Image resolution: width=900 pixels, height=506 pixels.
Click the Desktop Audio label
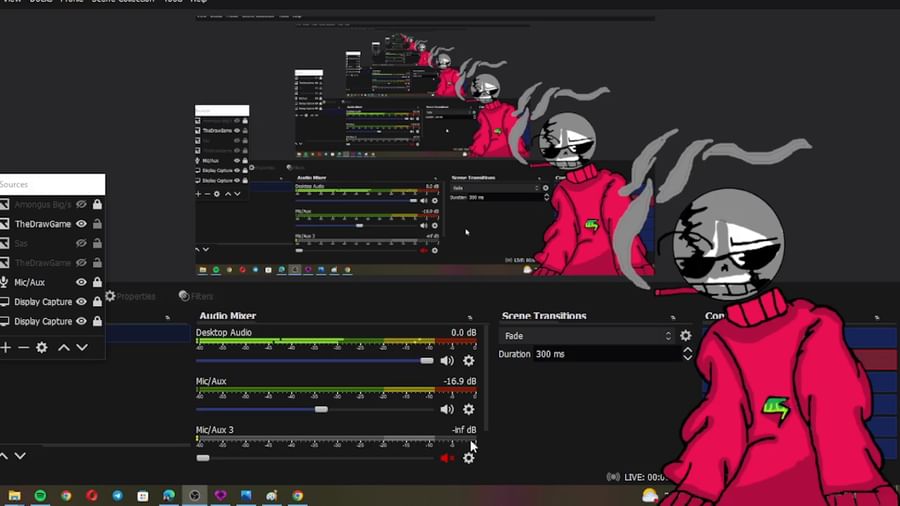click(x=223, y=333)
